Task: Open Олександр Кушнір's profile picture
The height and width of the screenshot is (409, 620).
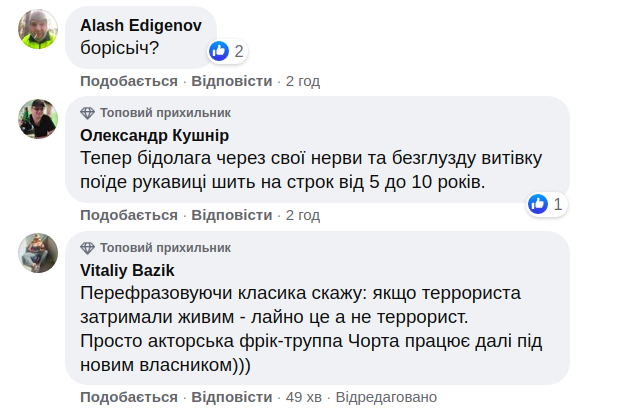Action: pyautogui.click(x=37, y=119)
